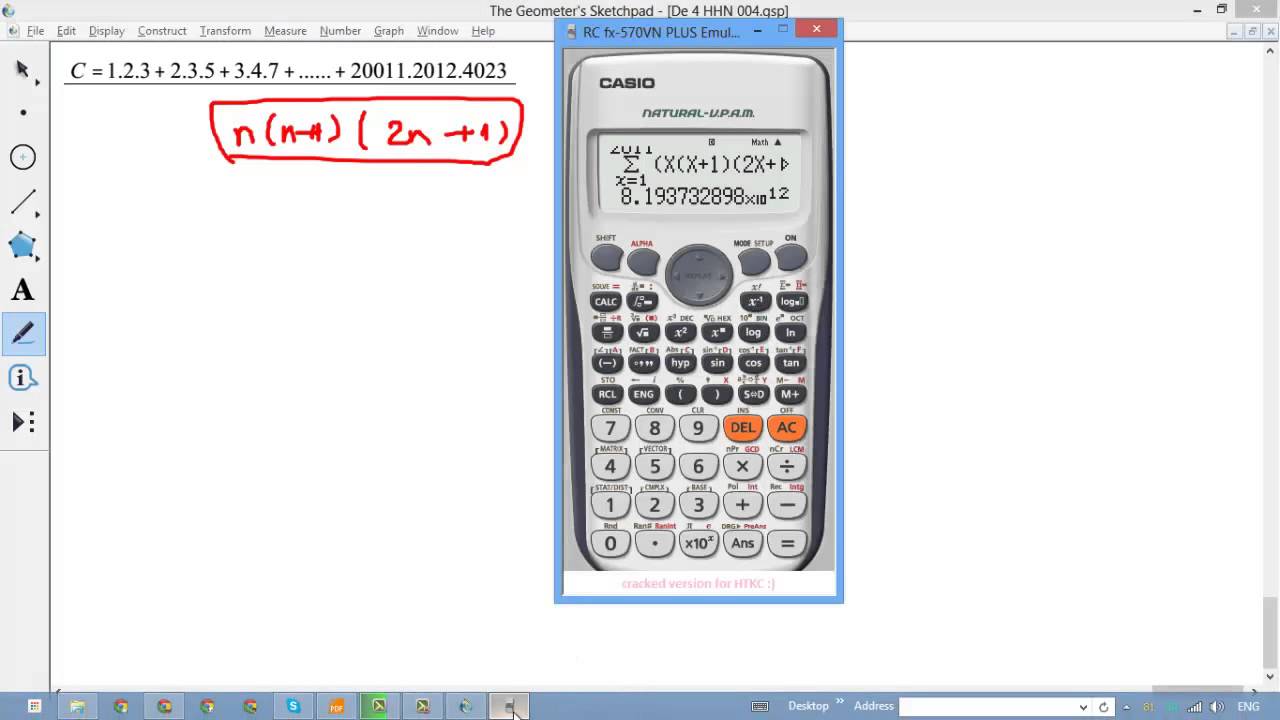Click the M+ key
This screenshot has width=1280, height=720.
(x=791, y=394)
